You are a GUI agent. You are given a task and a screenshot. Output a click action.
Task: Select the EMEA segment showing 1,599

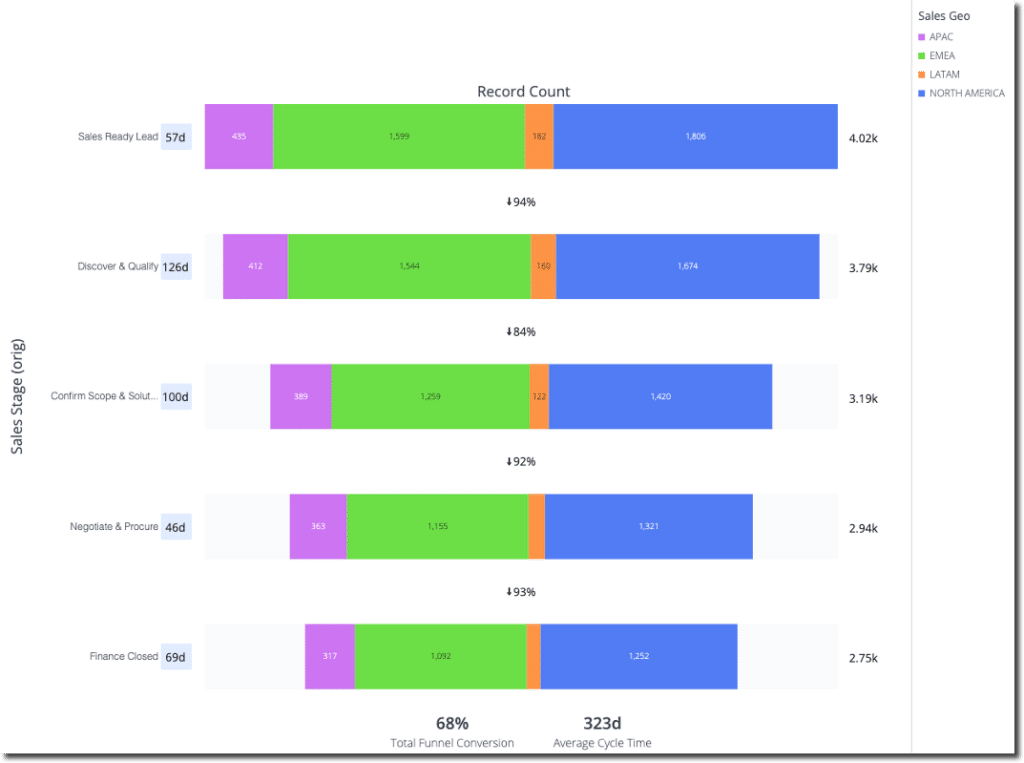tap(399, 137)
